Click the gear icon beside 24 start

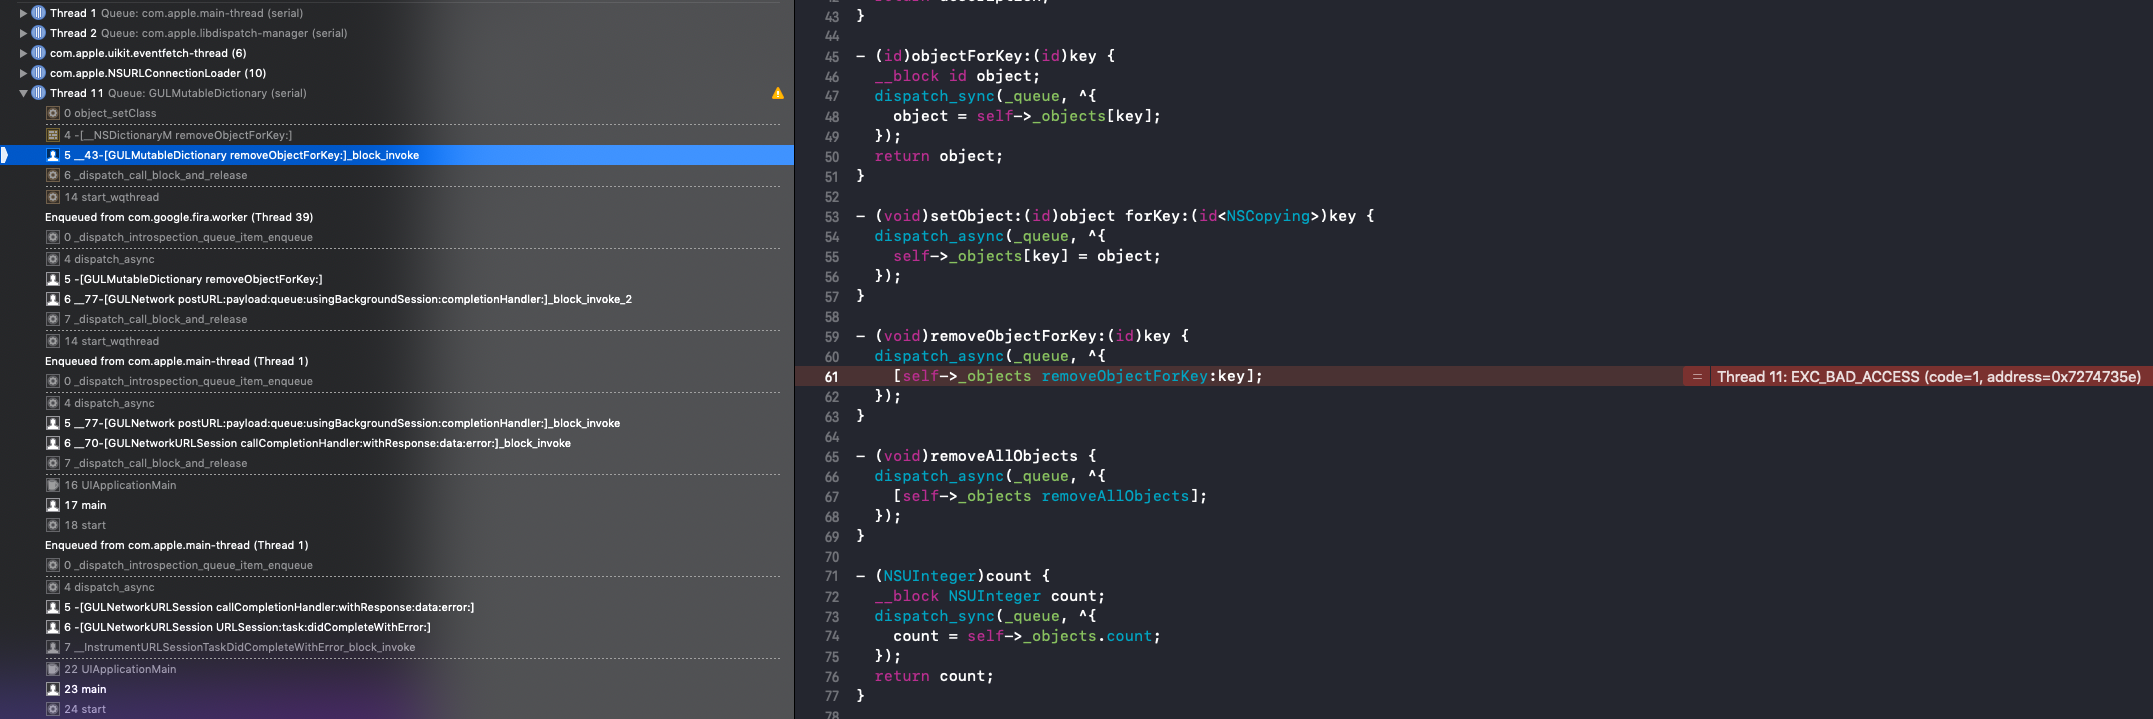click(x=53, y=709)
